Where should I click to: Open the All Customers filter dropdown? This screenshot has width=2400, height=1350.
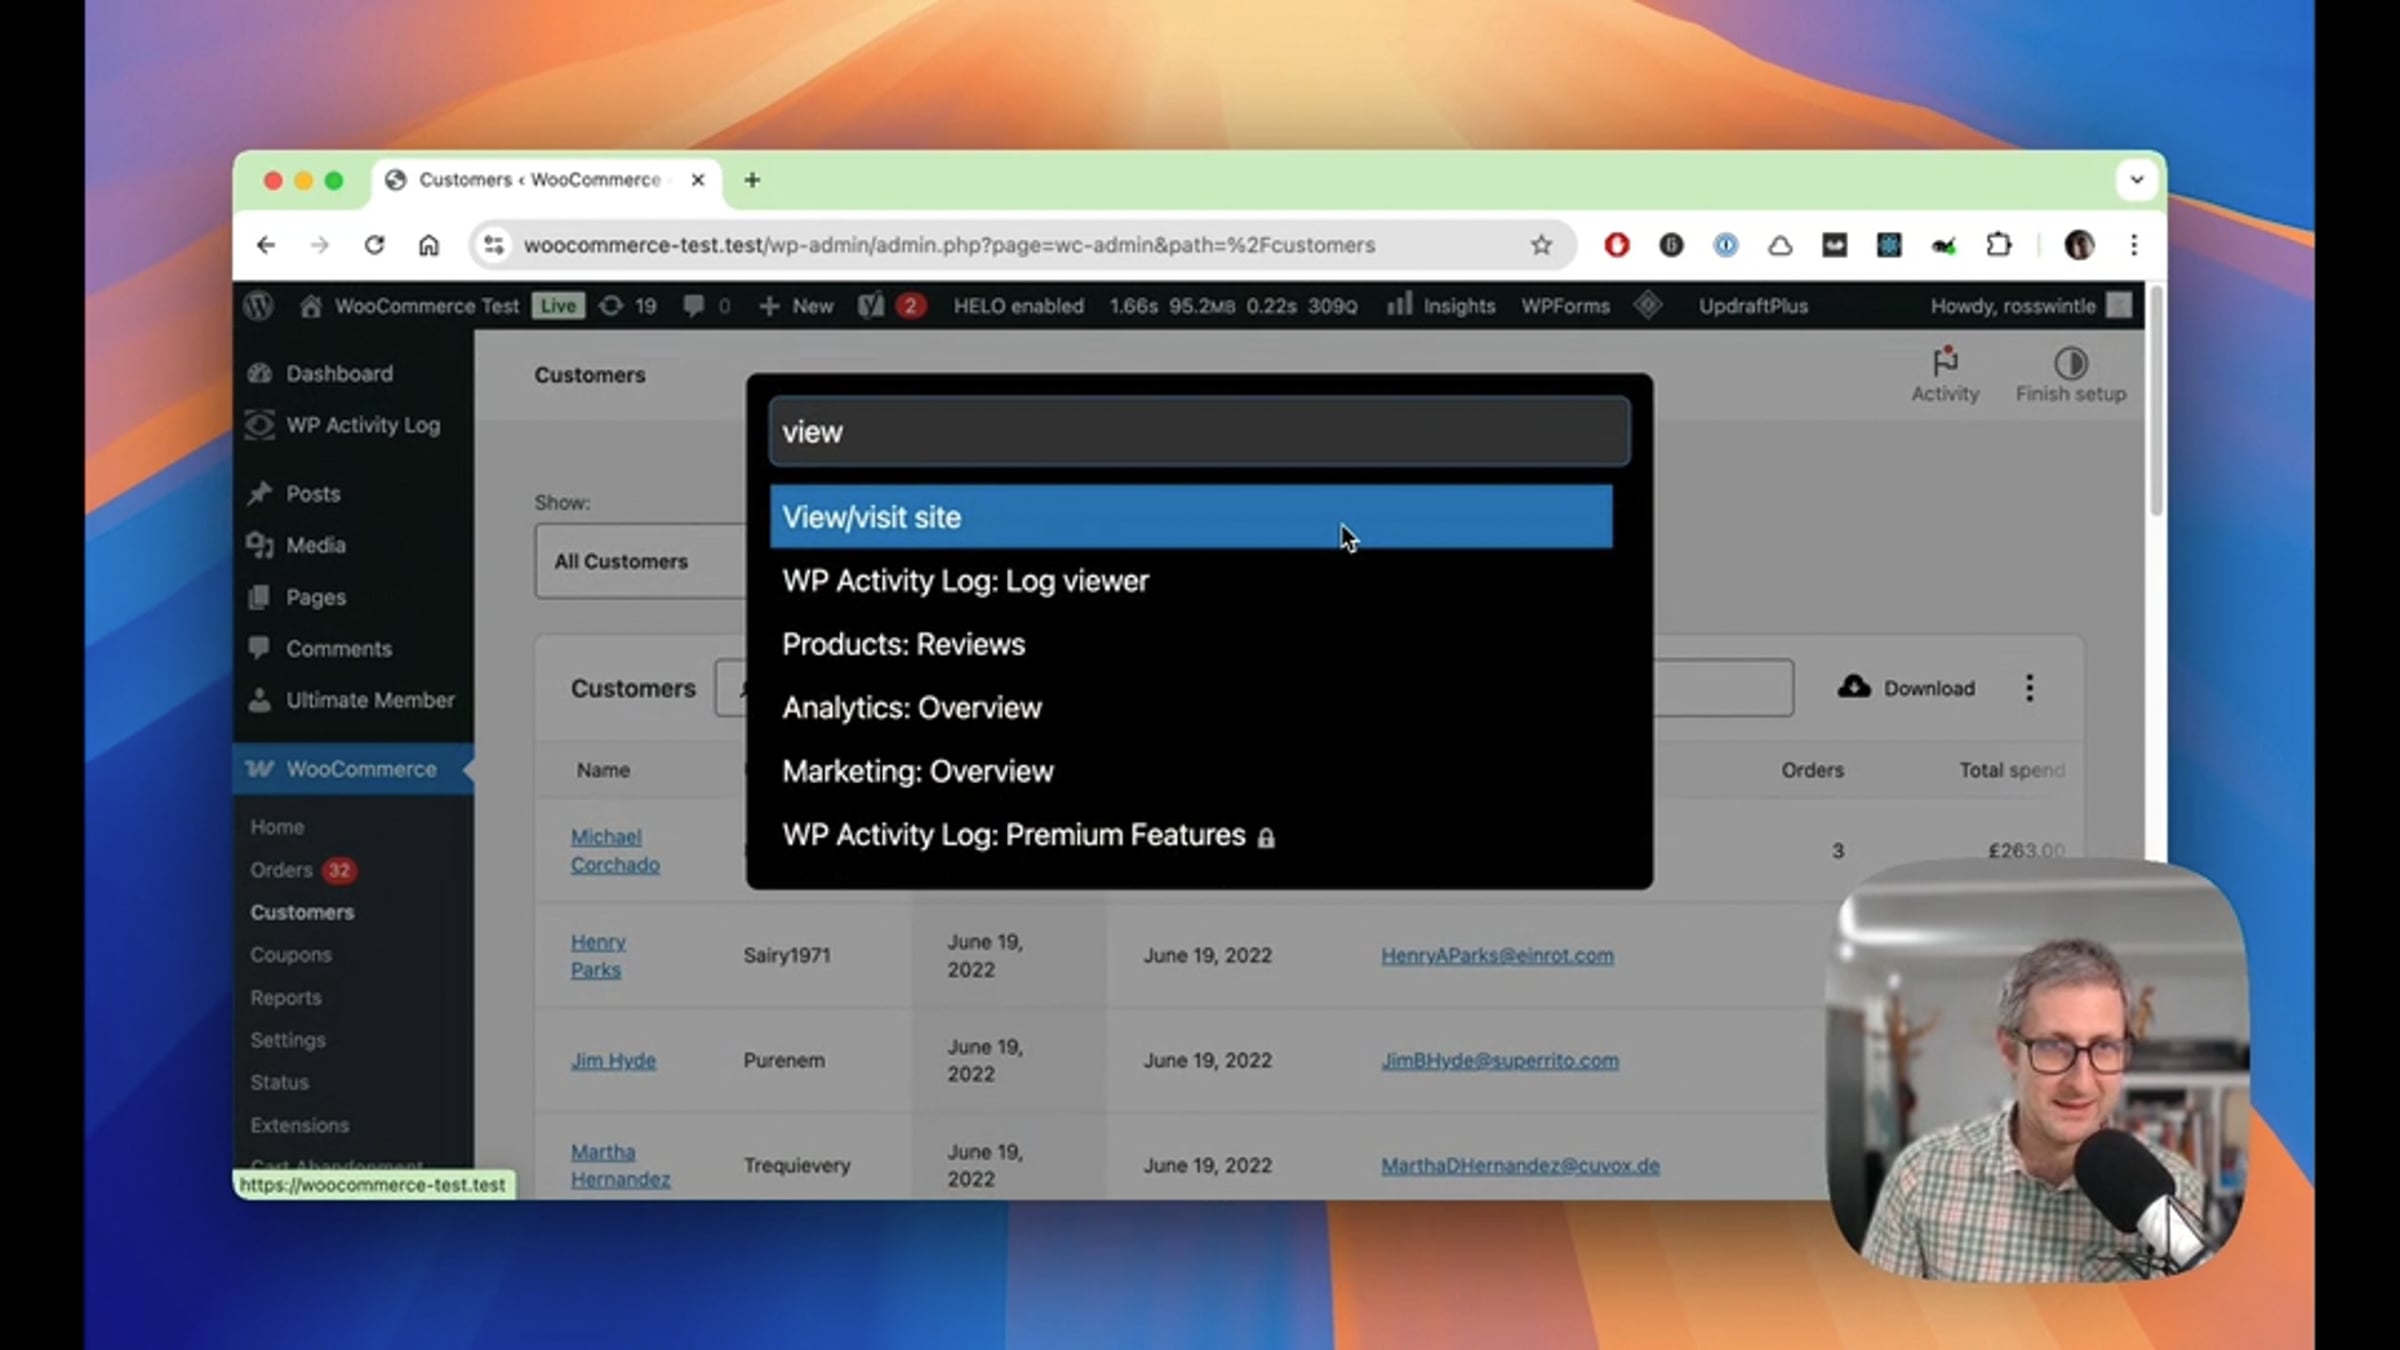(640, 561)
